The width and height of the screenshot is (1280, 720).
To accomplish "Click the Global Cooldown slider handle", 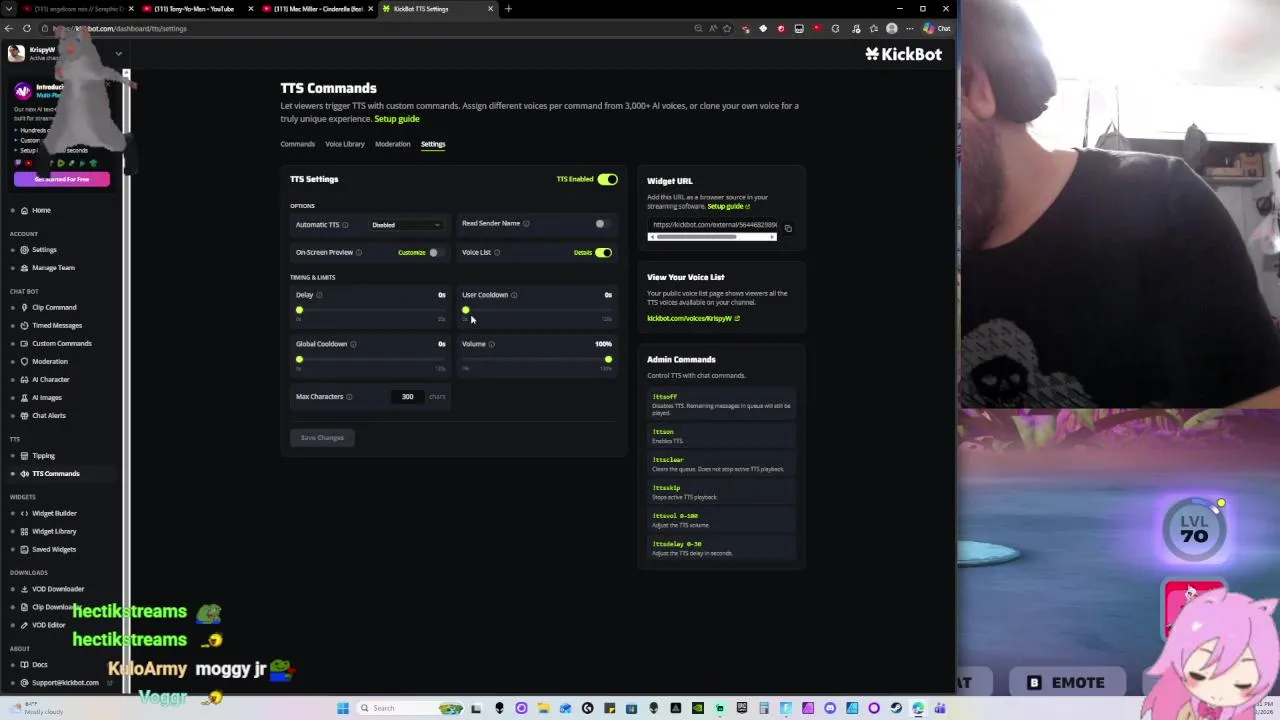I will 299,359.
